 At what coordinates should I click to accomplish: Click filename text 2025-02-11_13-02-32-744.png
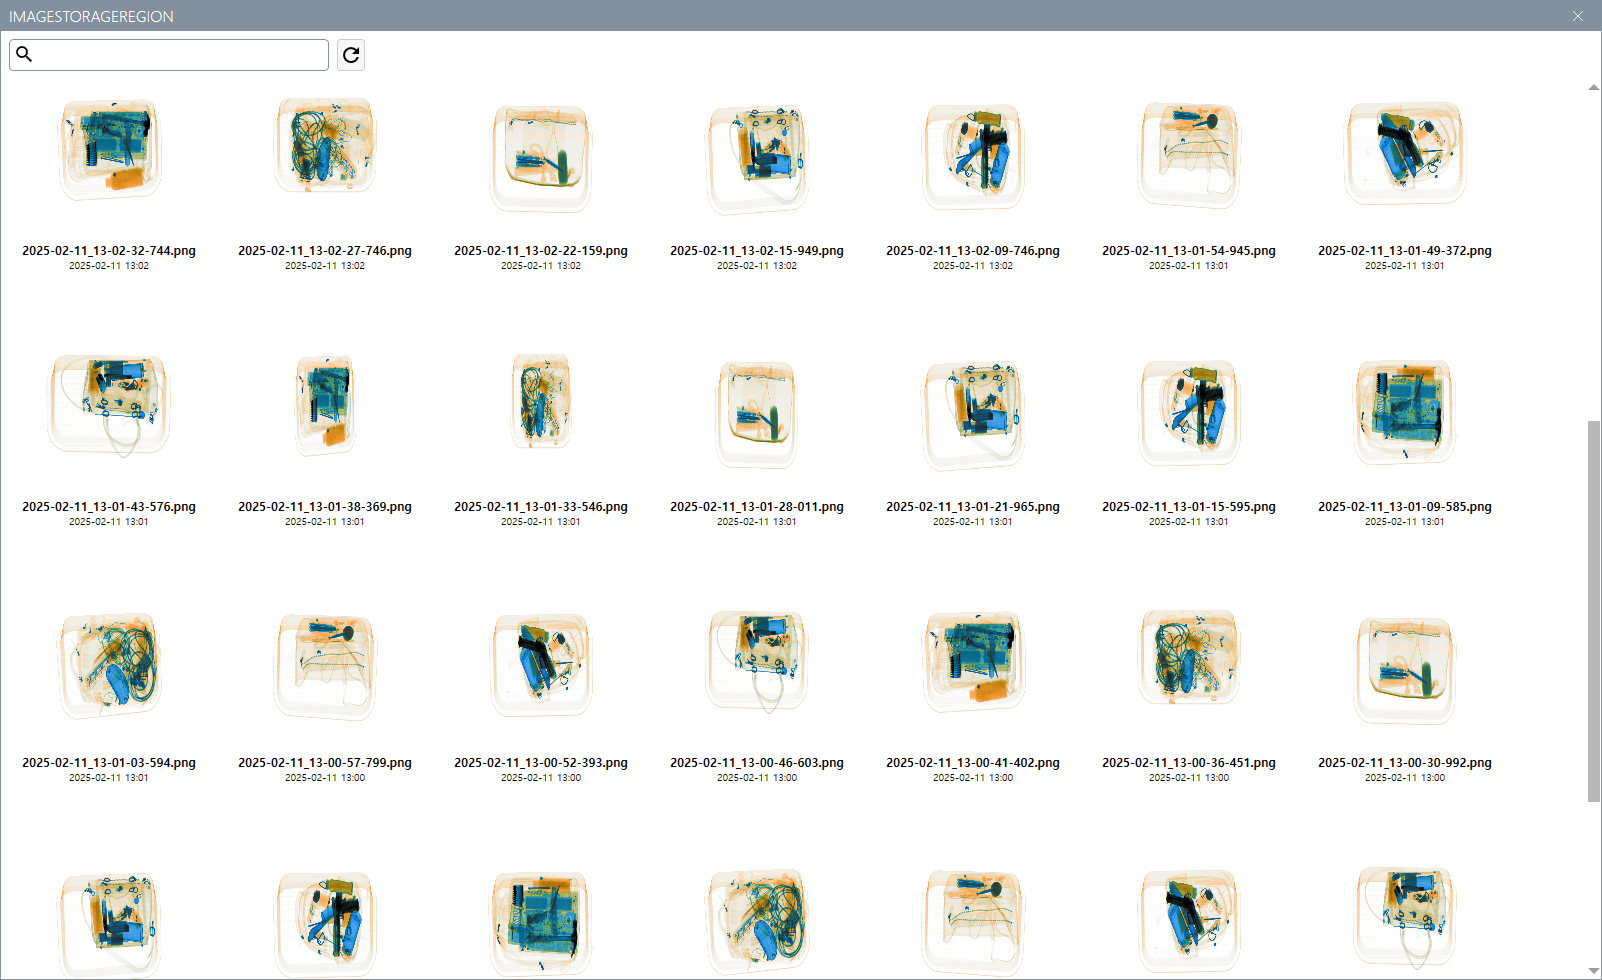109,251
